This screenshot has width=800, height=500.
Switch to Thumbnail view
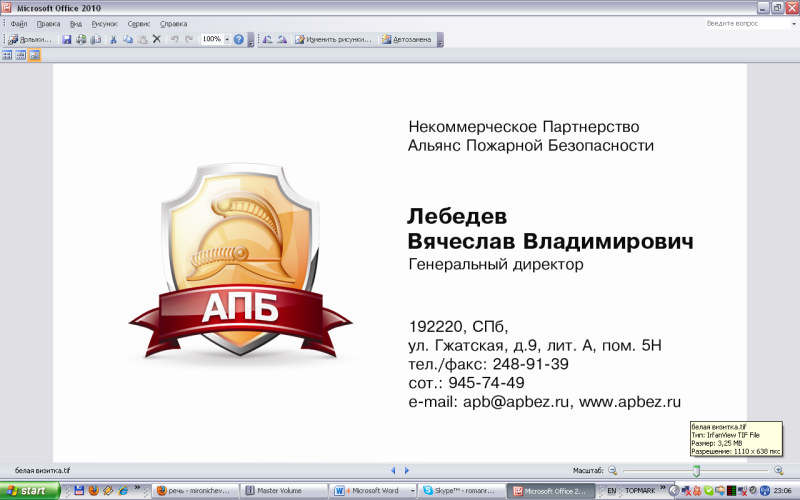(7, 55)
